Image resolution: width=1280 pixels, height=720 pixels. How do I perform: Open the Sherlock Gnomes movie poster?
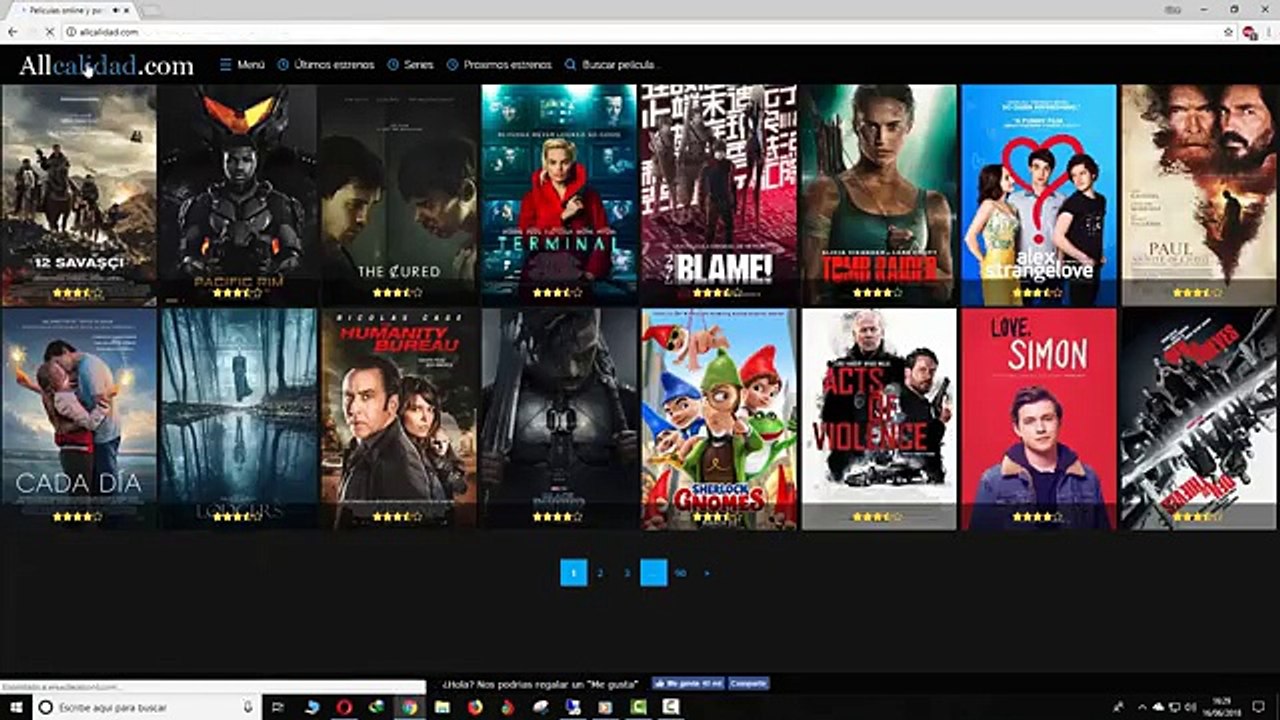718,419
